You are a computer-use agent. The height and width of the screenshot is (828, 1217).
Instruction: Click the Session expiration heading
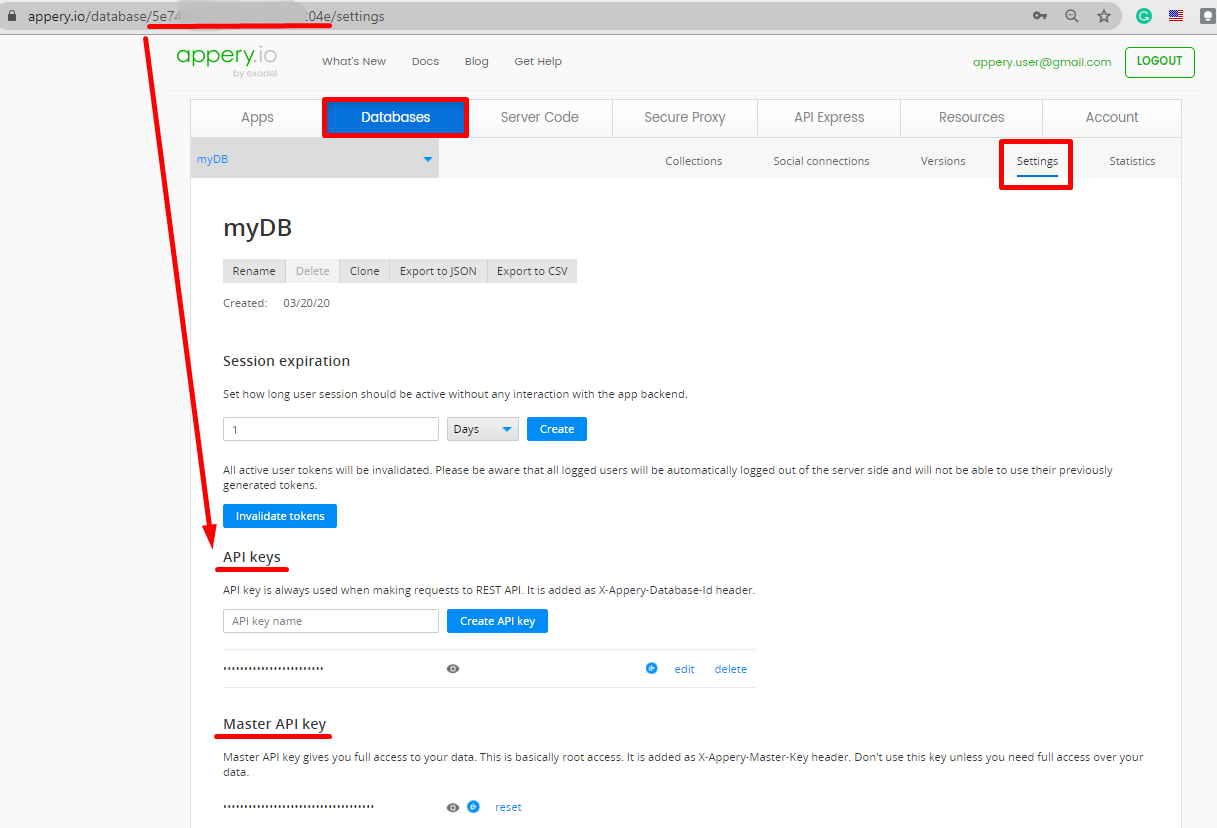[x=286, y=361]
